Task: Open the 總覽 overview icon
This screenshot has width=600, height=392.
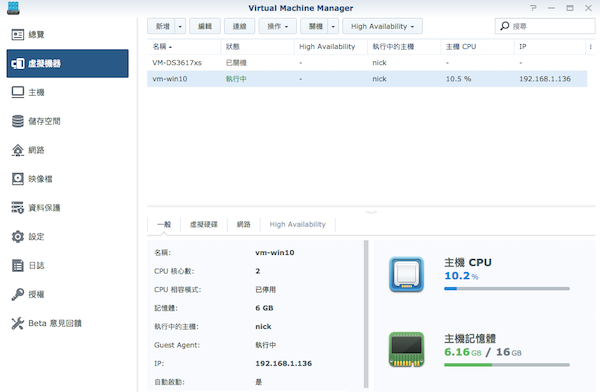Action: pos(18,35)
